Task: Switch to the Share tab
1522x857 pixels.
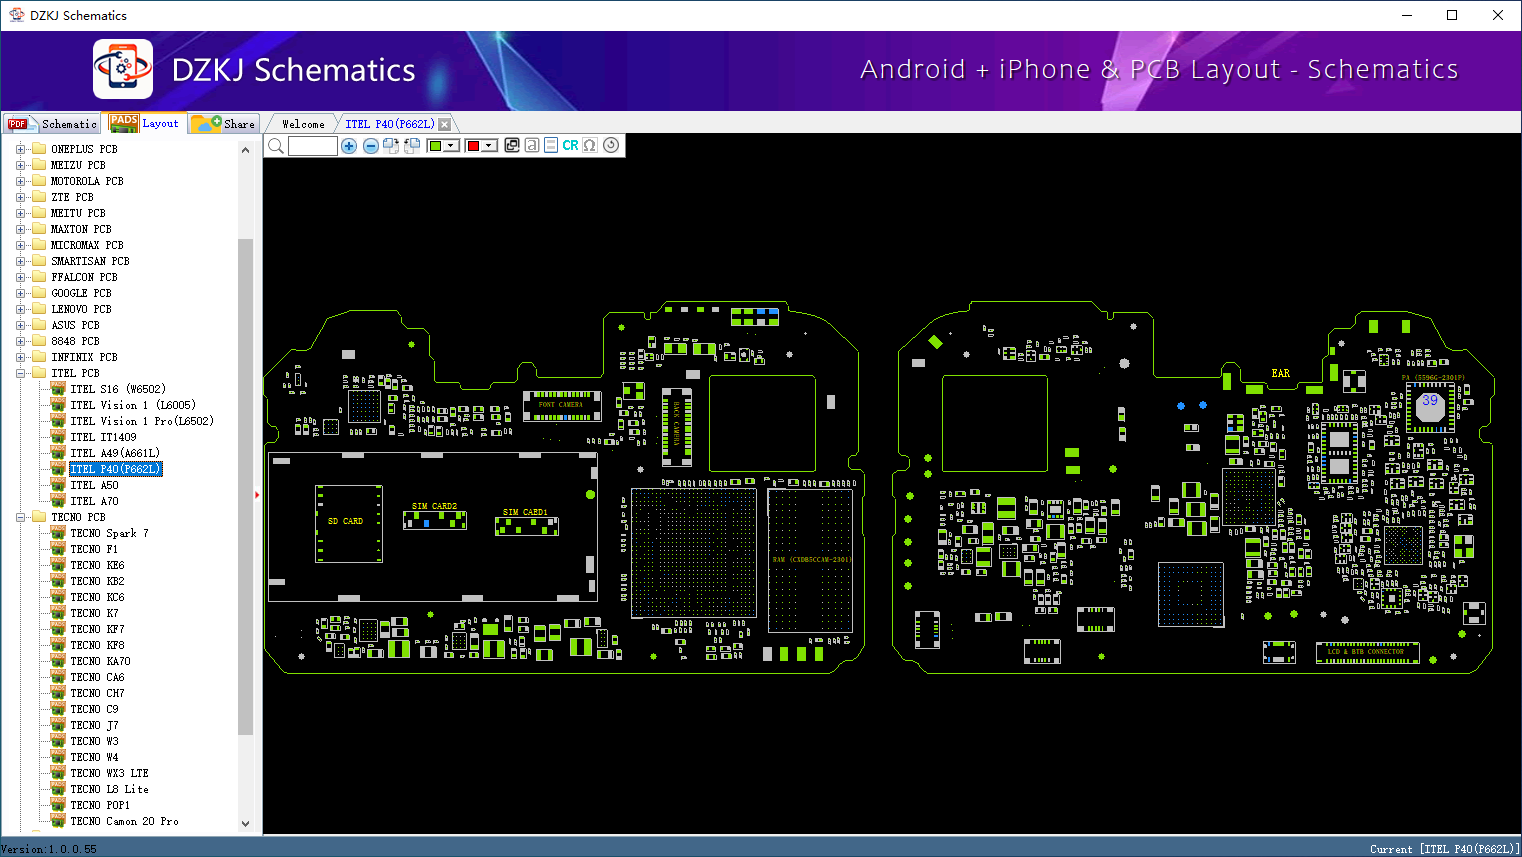Action: pyautogui.click(x=225, y=124)
